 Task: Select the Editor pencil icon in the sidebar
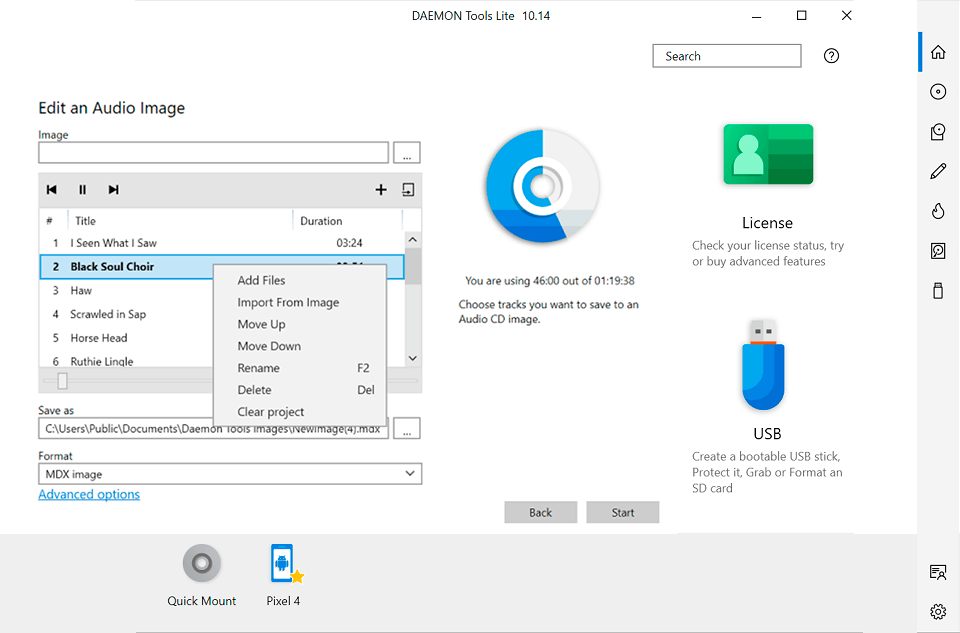(x=937, y=170)
